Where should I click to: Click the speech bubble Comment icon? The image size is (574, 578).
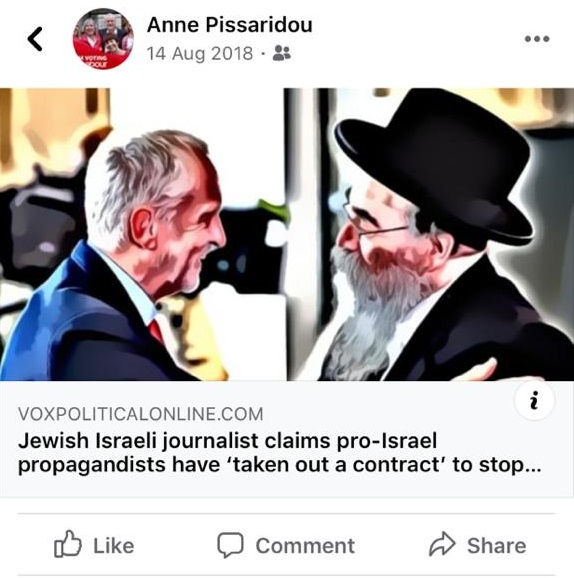pyautogui.click(x=230, y=545)
